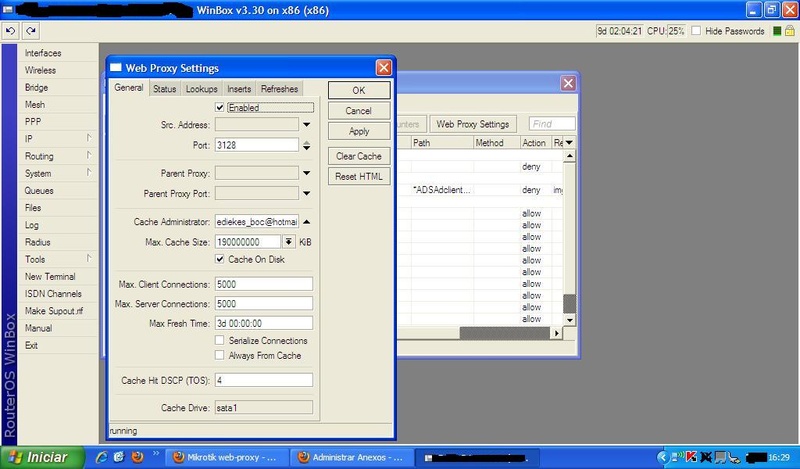Viewport: 800px width, 469px height.
Task: Open Internet Explorer from quick launch
Action: click(103, 457)
